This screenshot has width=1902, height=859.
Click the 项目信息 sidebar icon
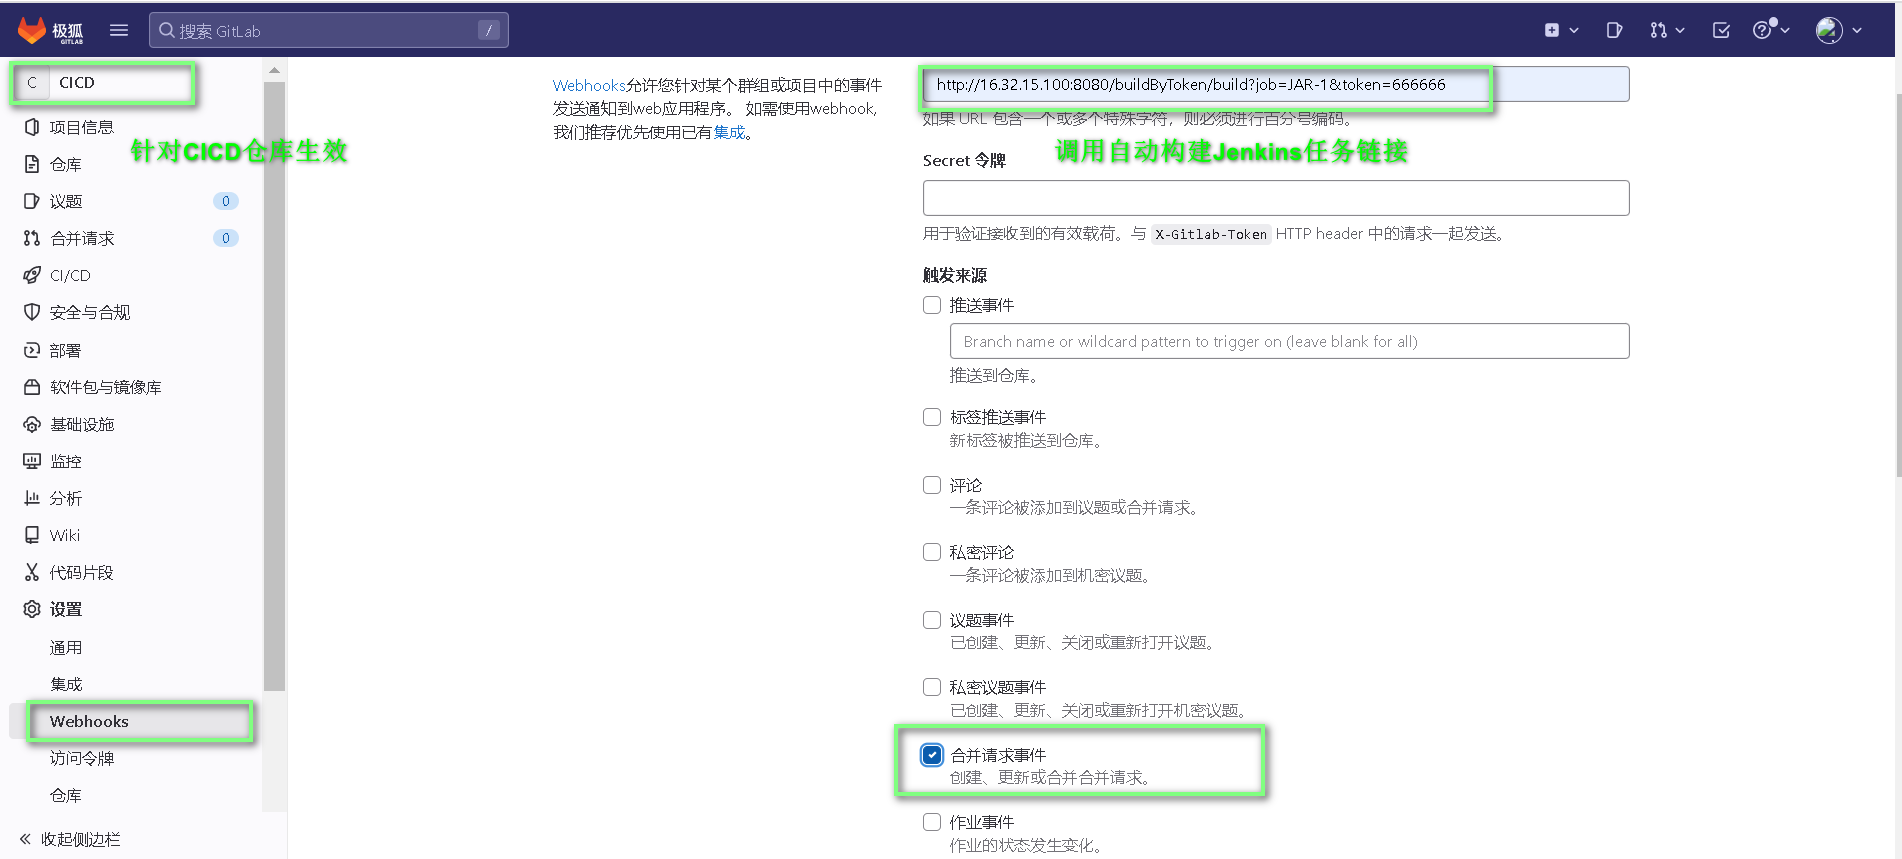point(32,127)
